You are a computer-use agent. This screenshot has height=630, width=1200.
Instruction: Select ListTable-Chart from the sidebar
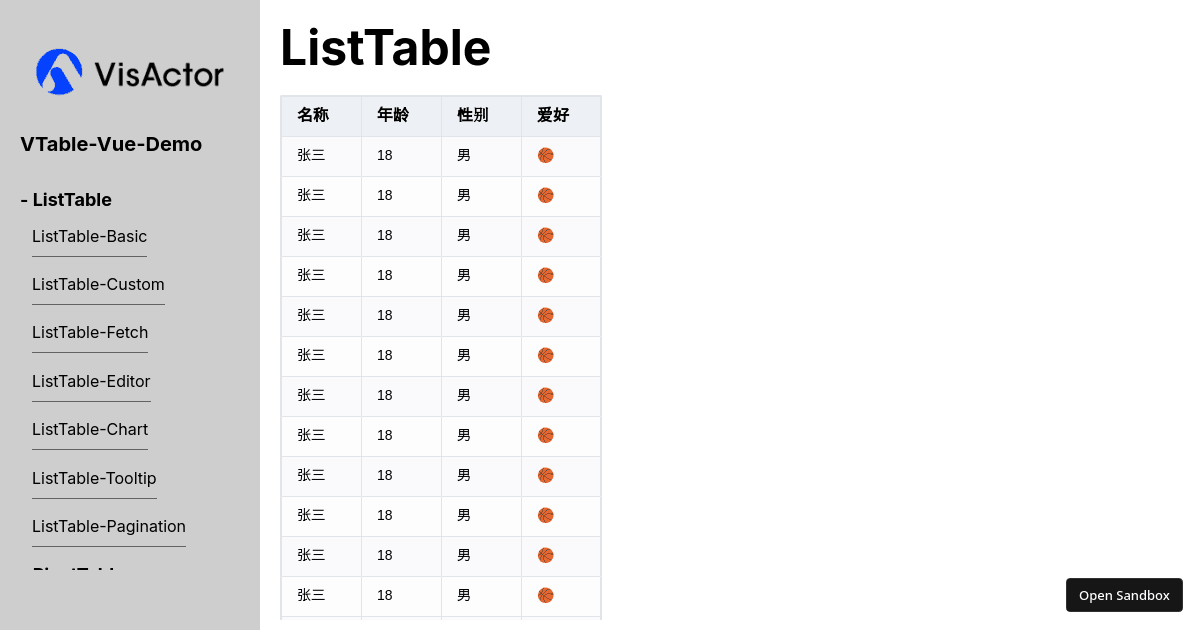pos(89,429)
